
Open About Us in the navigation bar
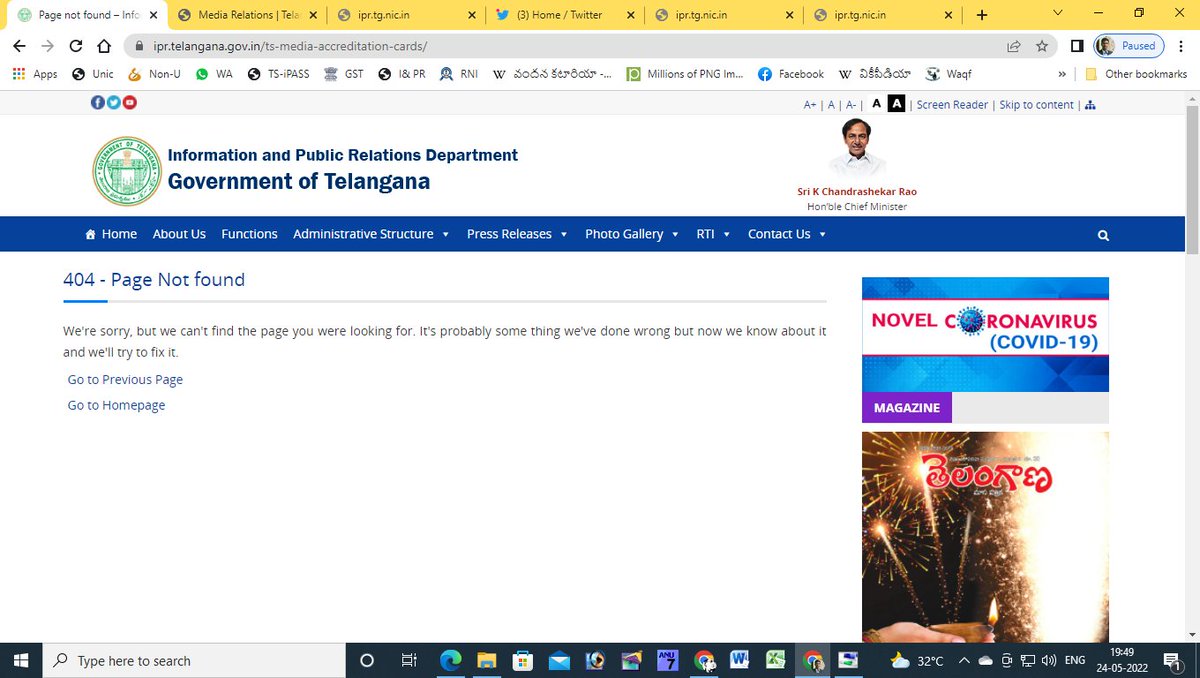(x=179, y=234)
